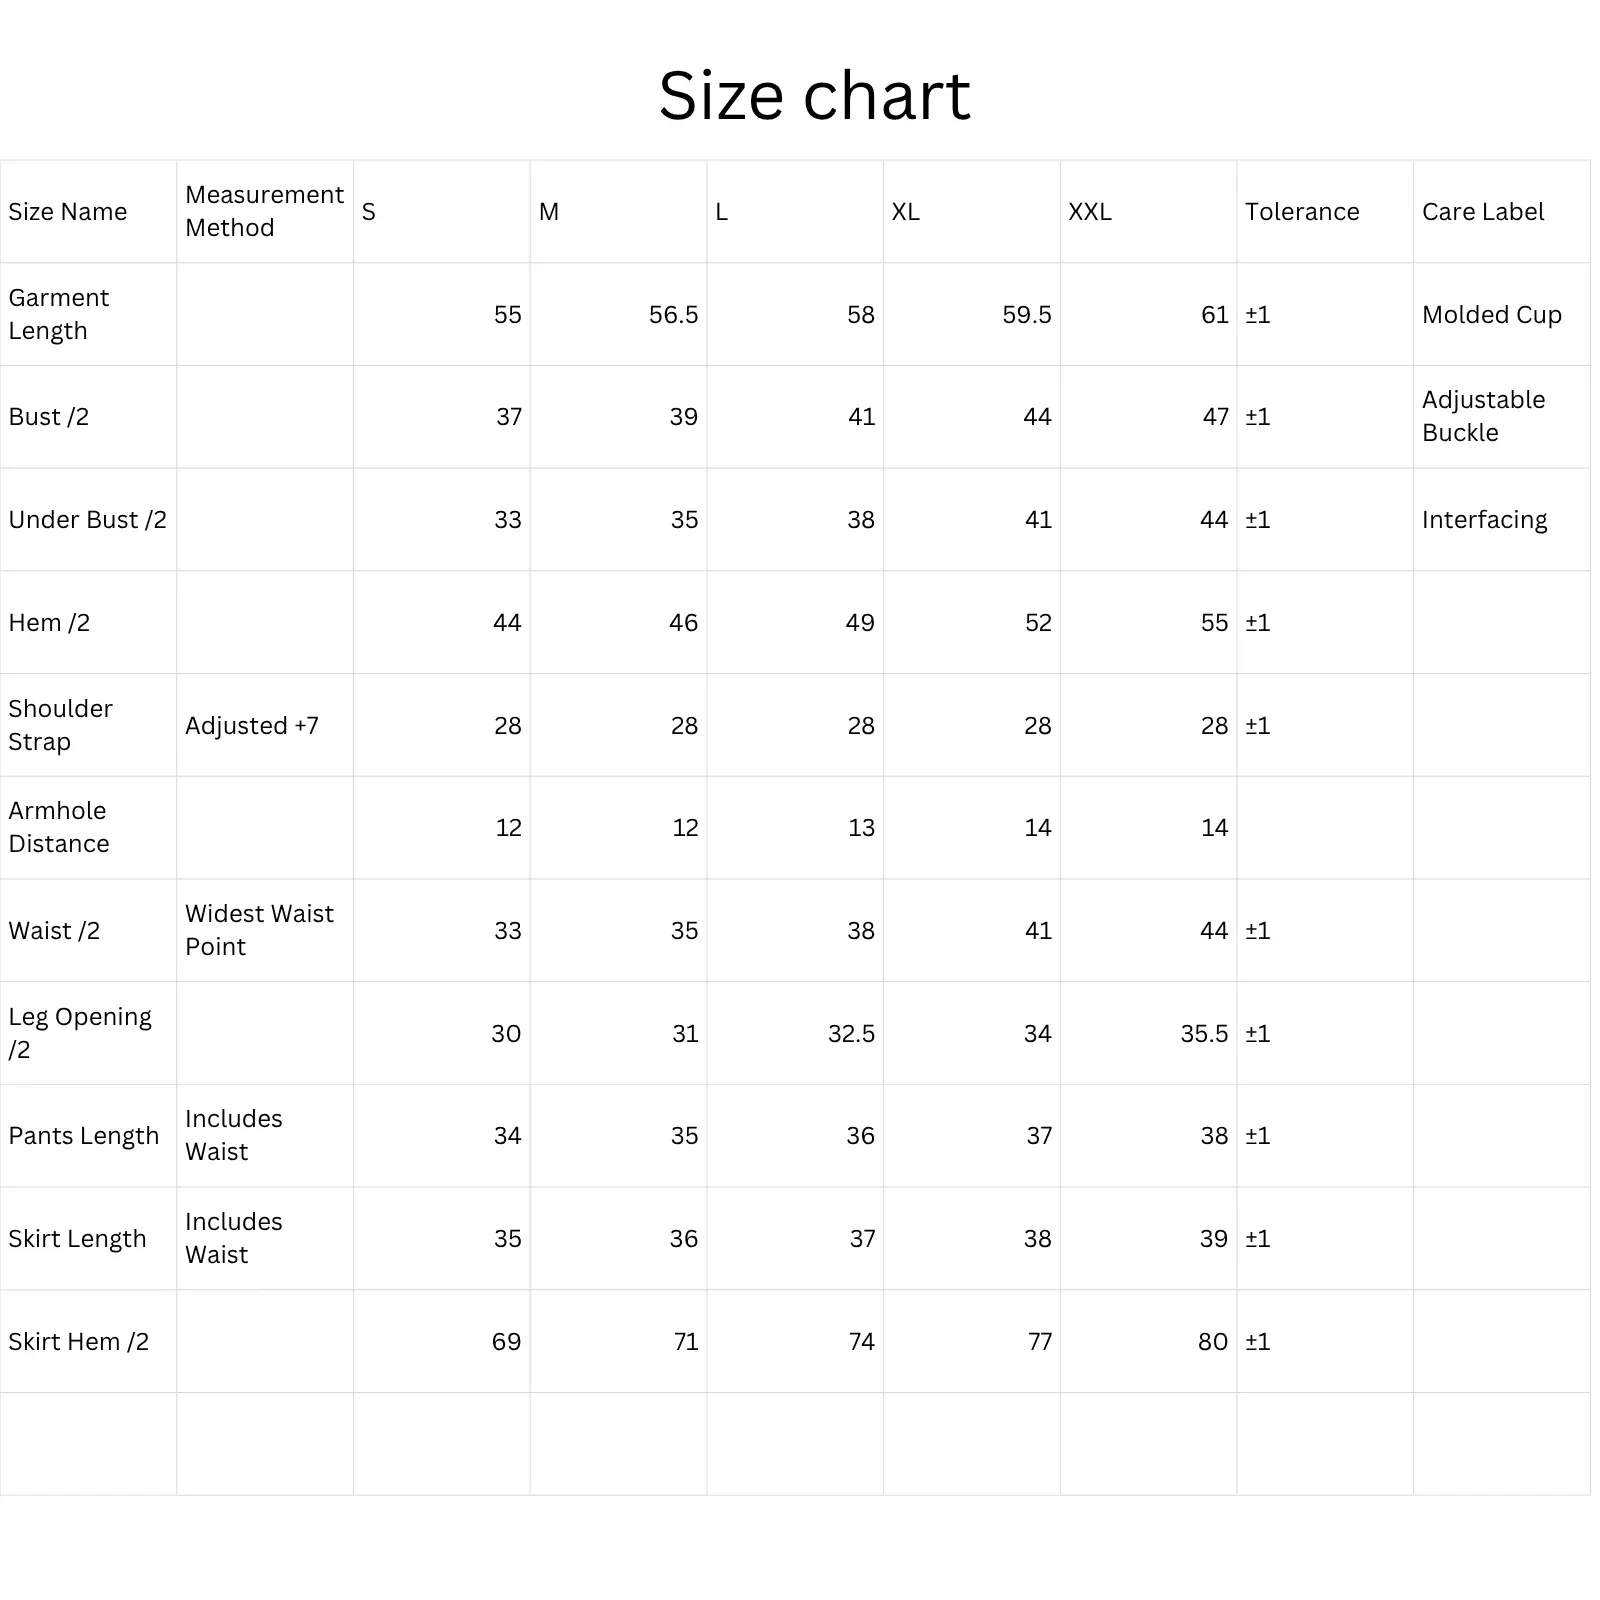Select the 32.5 Leg Opening value
Screen dimensions: 1600x1600
coord(851,1034)
